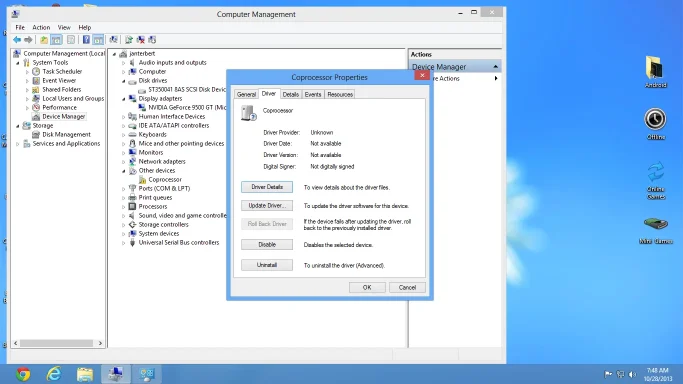Screen dimensions: 683x384
Task: Collapse the Storage node in the left tree
Action: click(x=18, y=126)
